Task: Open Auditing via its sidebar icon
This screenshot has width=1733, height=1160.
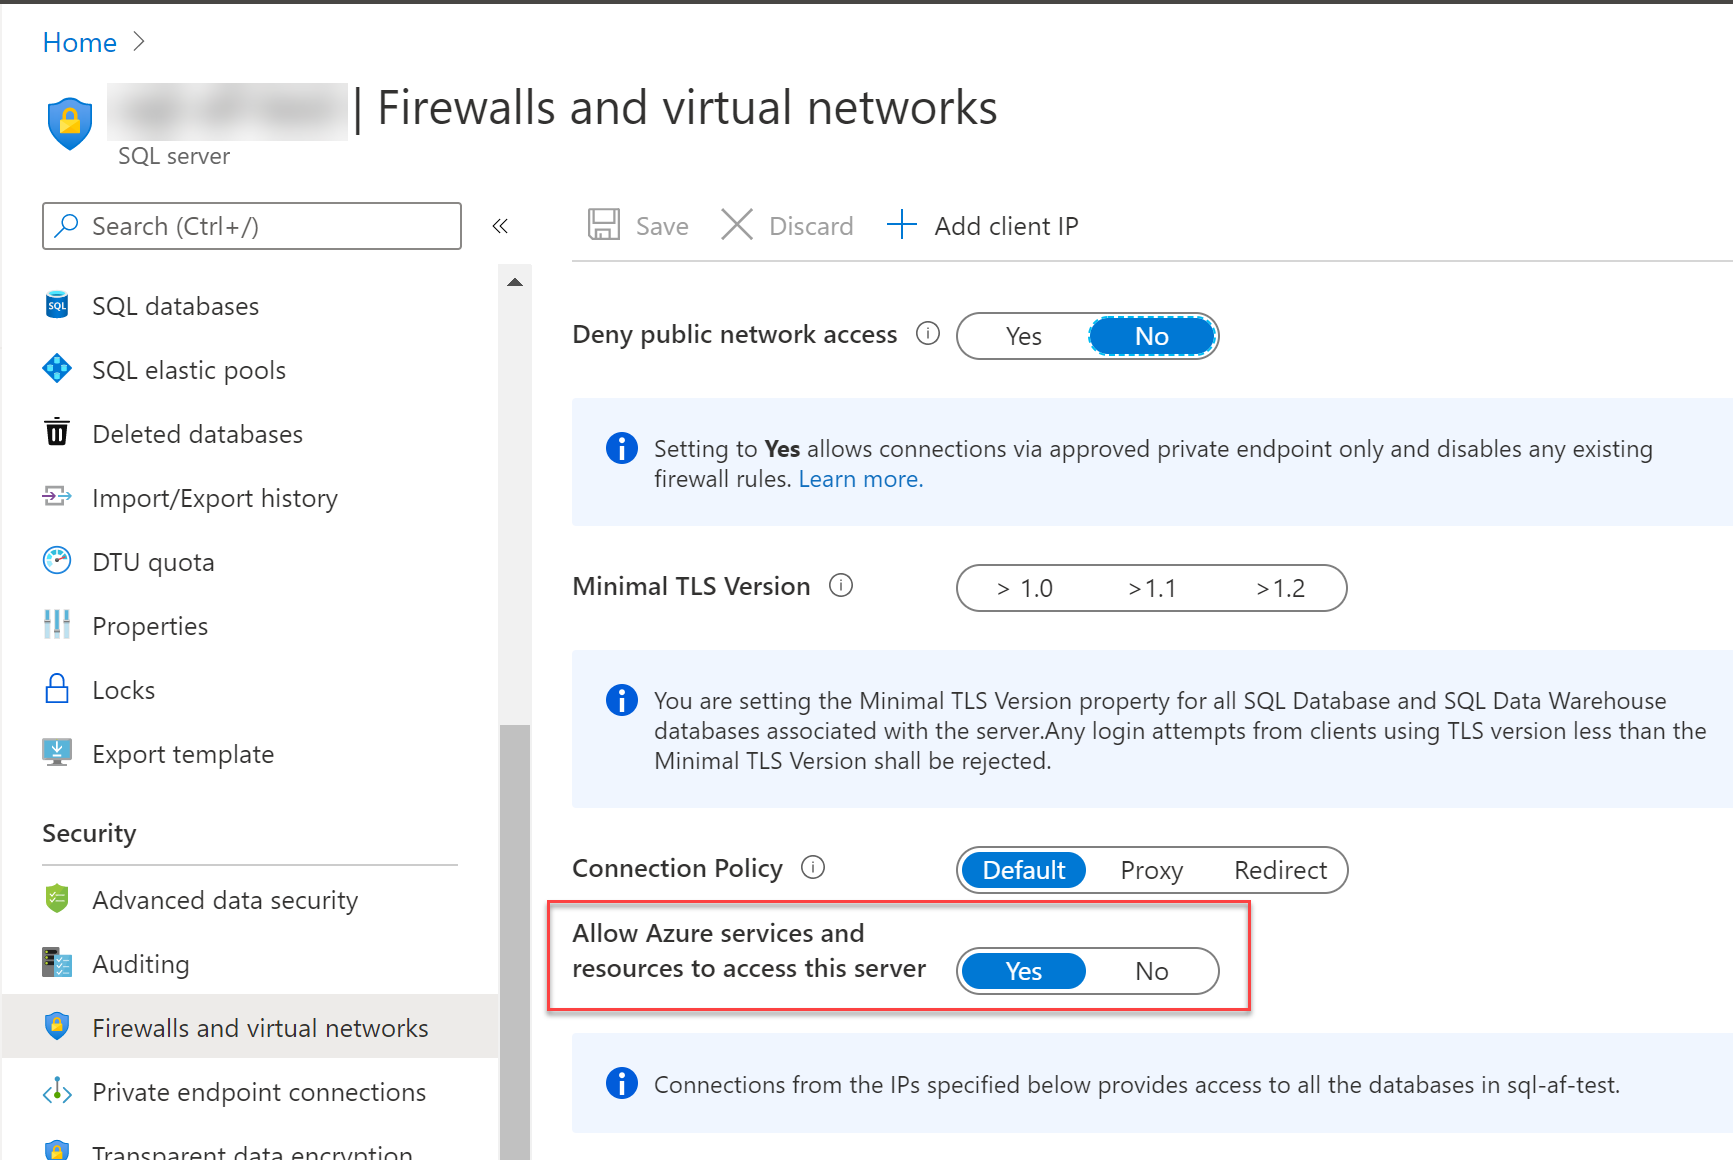Action: (x=57, y=963)
